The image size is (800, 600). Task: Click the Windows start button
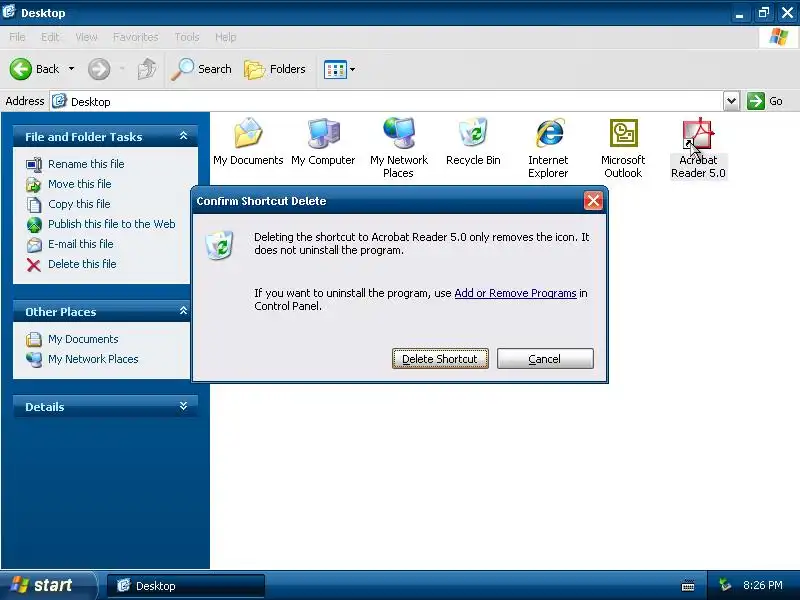[47, 585]
